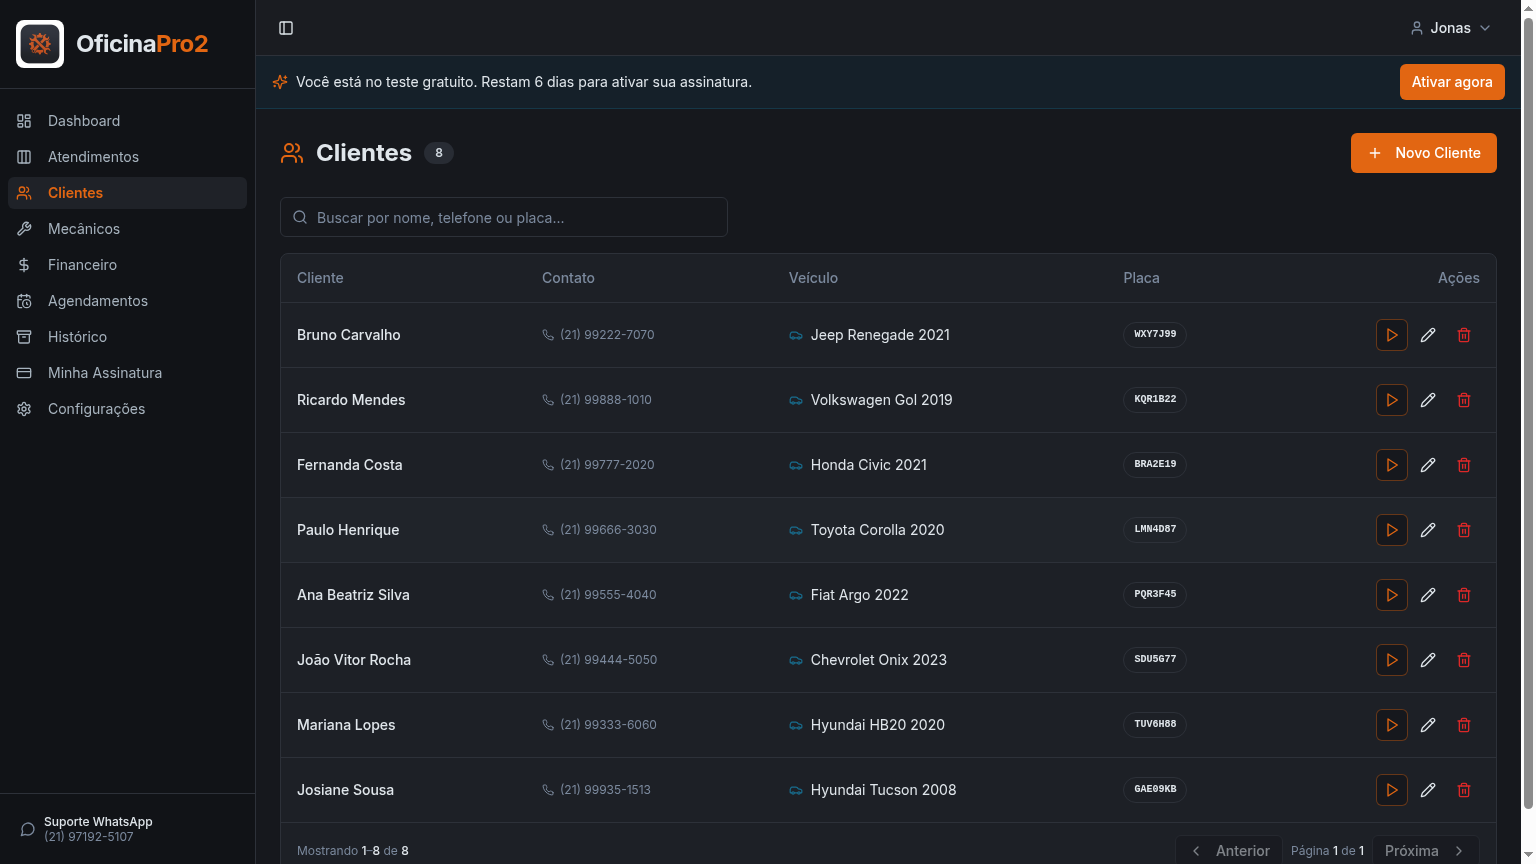Go to Atendimentos section

127,157
